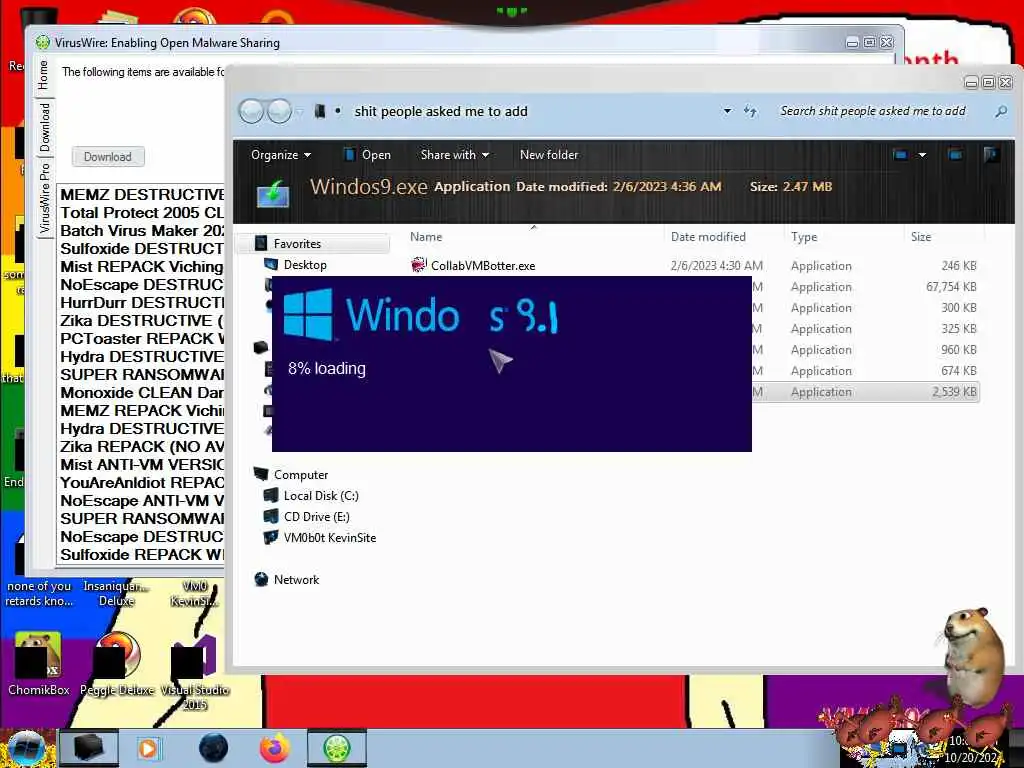Click Open in the Explorer toolbar
Screen dimensions: 1024x768
pos(367,155)
